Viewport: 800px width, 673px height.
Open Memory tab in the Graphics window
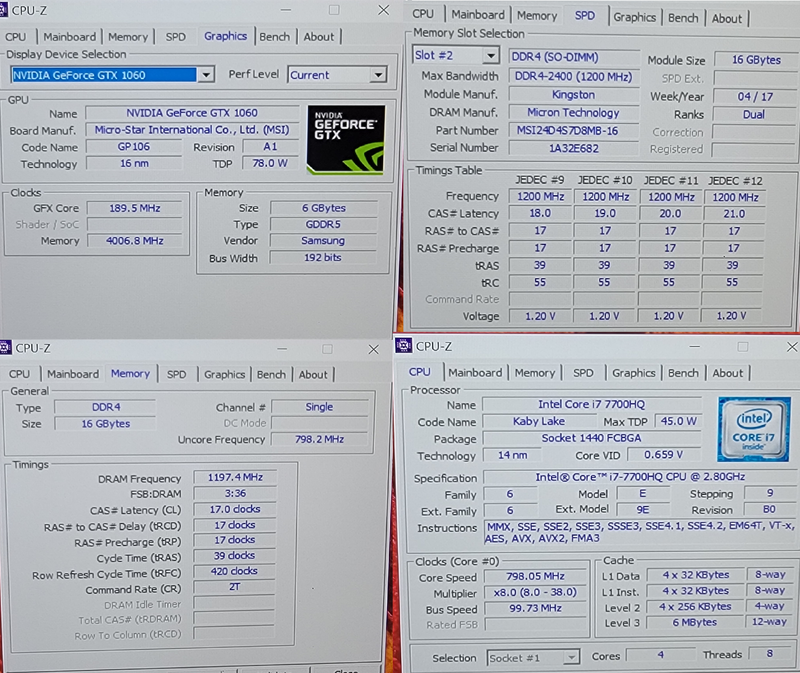coord(128,37)
